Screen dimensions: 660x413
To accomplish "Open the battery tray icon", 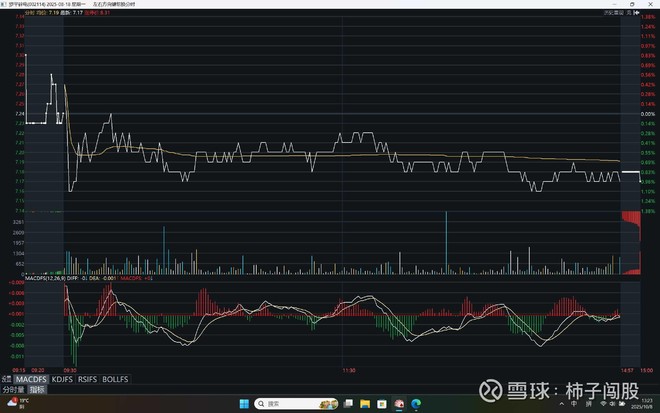I will coord(622,404).
